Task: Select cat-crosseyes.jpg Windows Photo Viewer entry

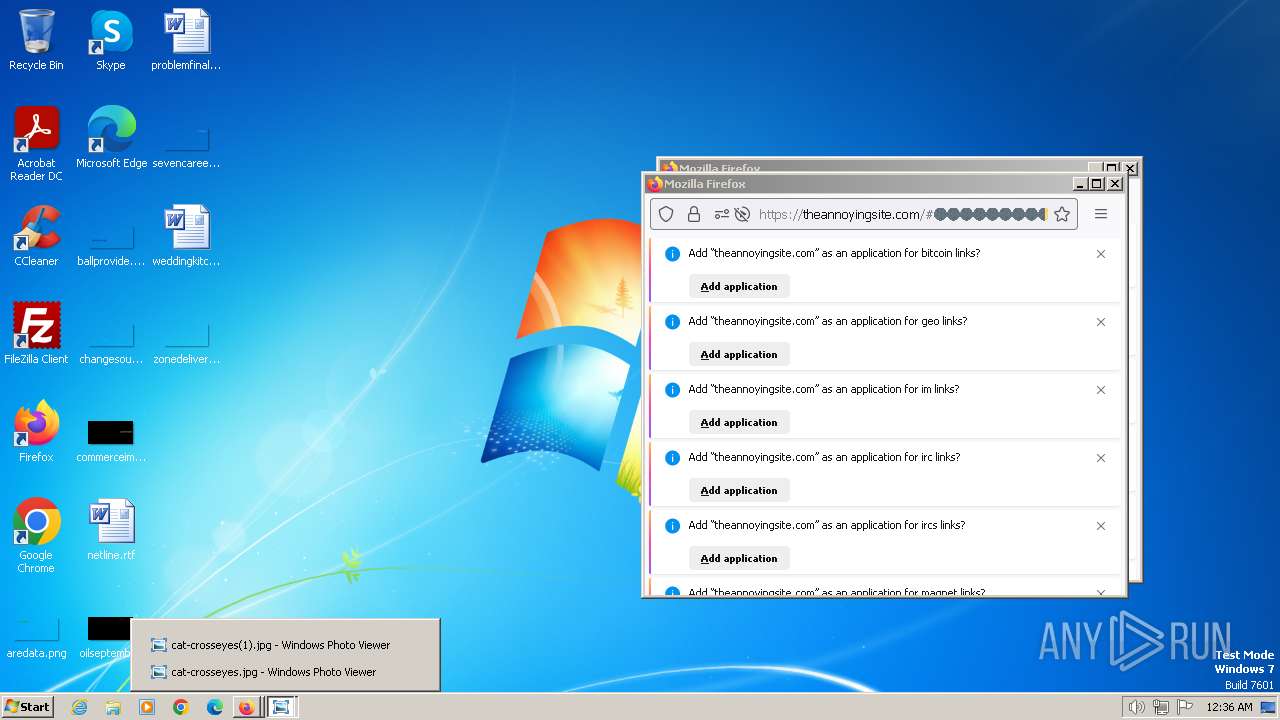Action: point(263,672)
